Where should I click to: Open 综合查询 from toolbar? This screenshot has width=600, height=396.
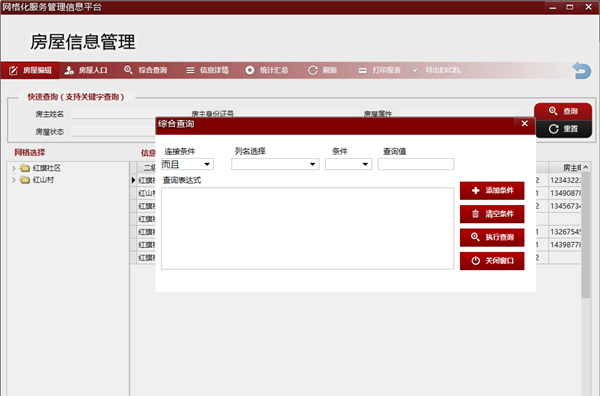145,70
